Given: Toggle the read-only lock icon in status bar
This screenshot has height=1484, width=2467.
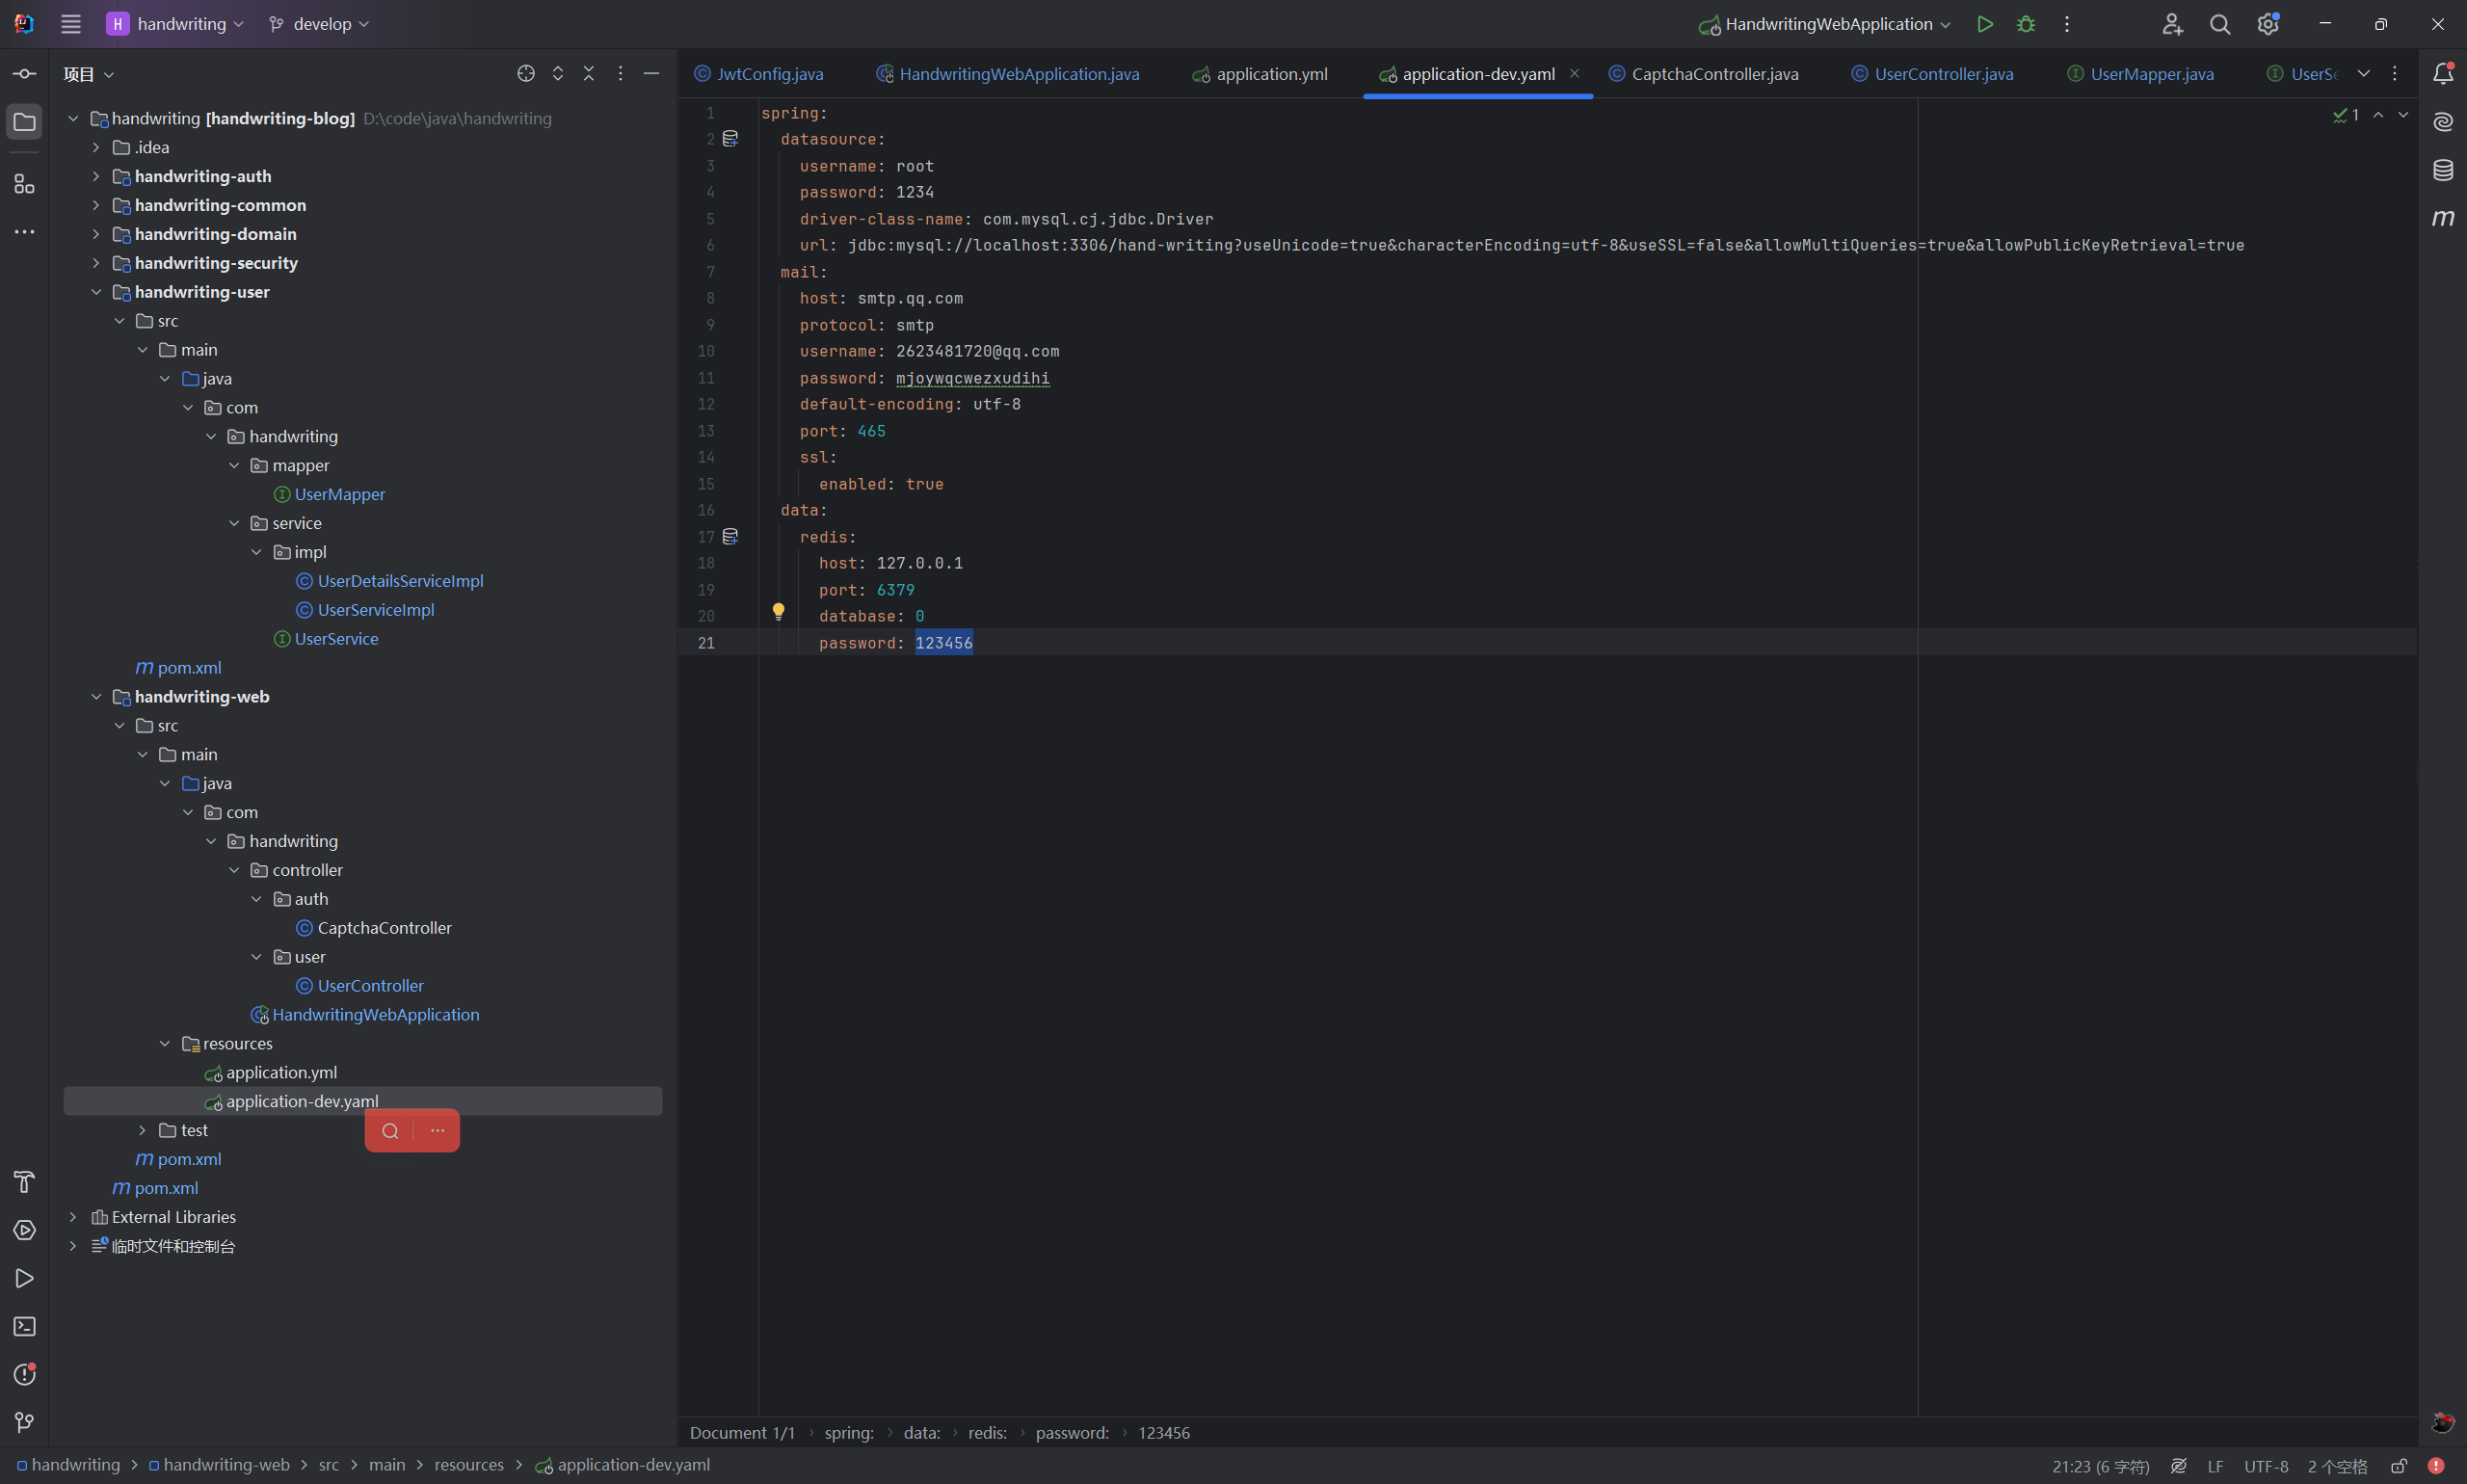Looking at the screenshot, I should point(2398,1465).
